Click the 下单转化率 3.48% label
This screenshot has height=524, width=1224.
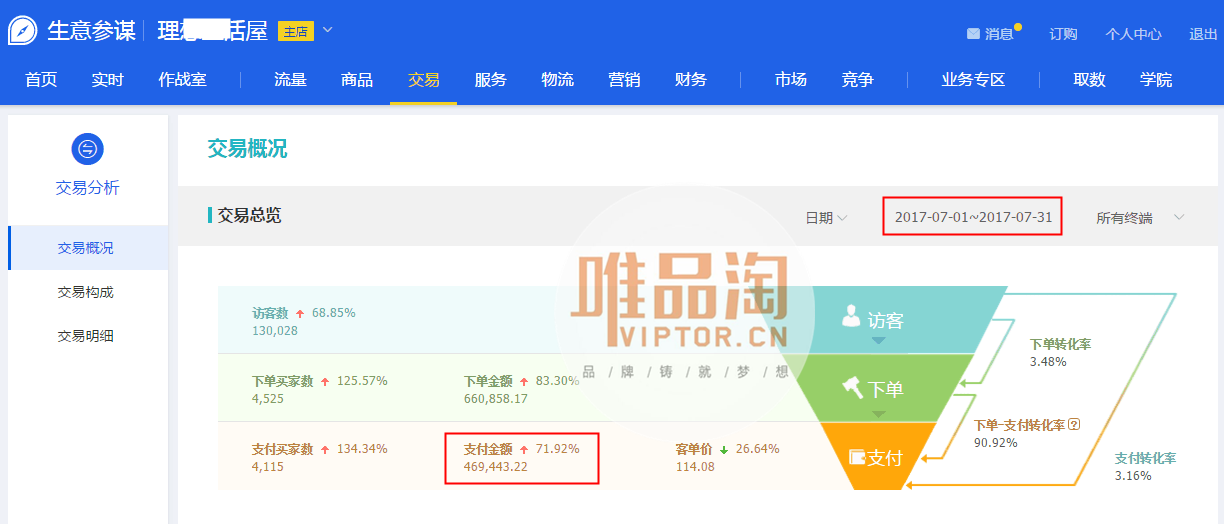(x=1060, y=352)
